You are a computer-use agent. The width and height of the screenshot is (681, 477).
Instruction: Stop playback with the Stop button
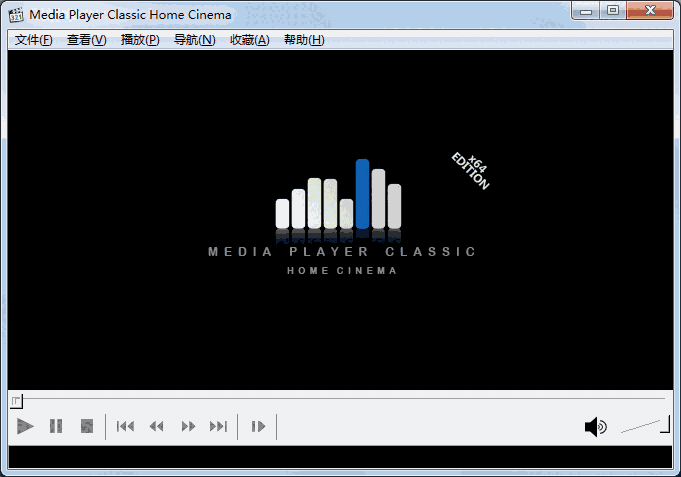[x=87, y=426]
